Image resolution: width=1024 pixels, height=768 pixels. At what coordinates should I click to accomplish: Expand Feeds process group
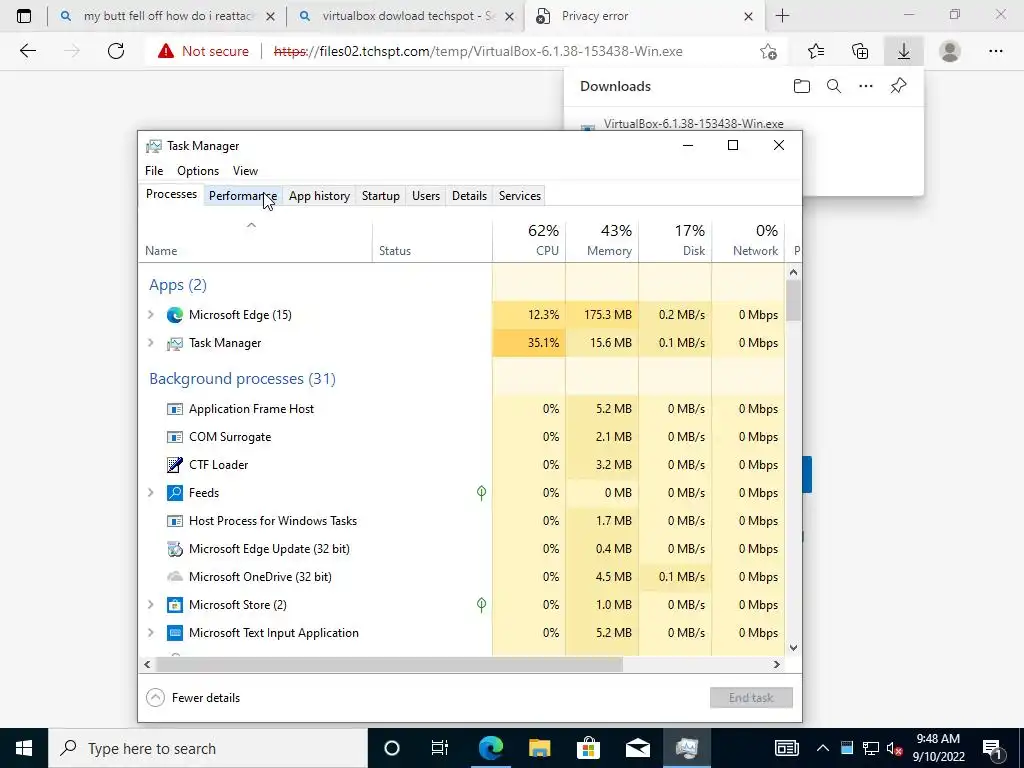[151, 492]
